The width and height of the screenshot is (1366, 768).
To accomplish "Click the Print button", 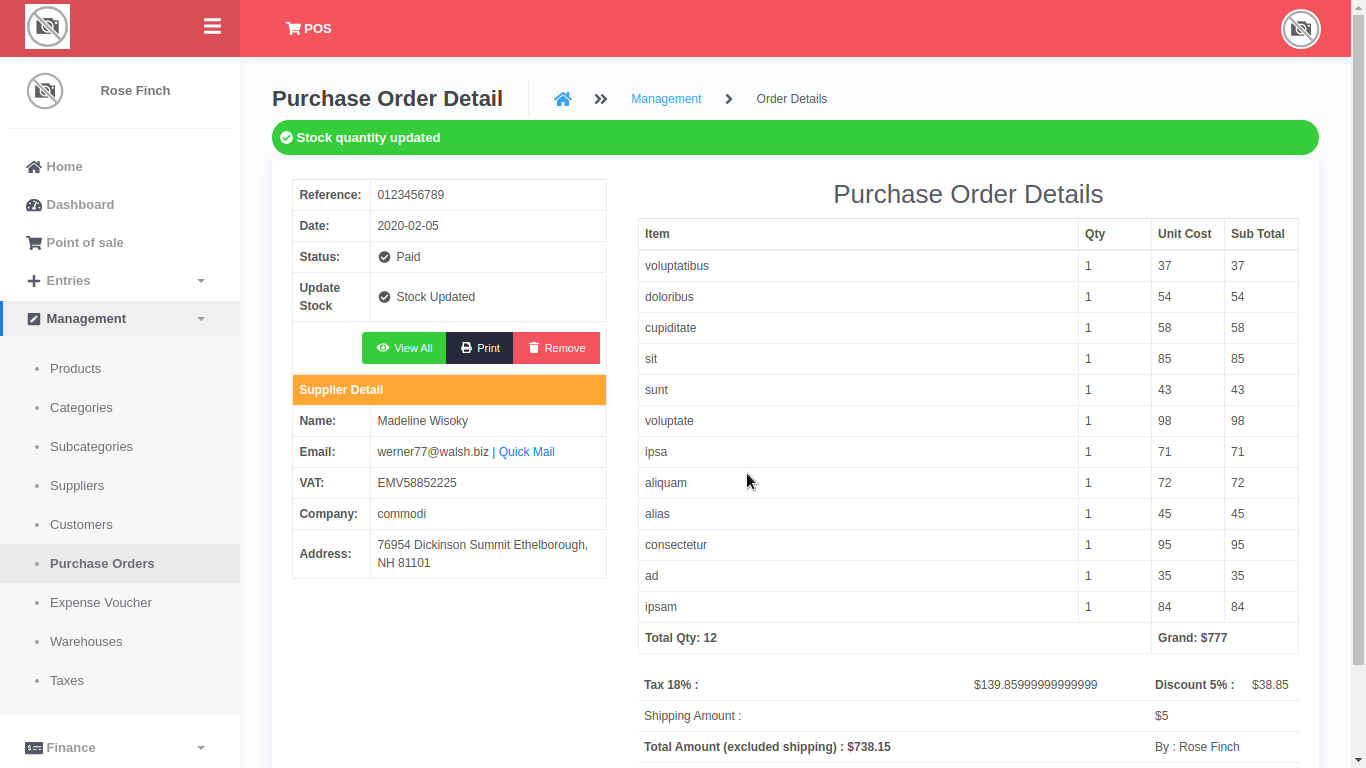I will (479, 347).
